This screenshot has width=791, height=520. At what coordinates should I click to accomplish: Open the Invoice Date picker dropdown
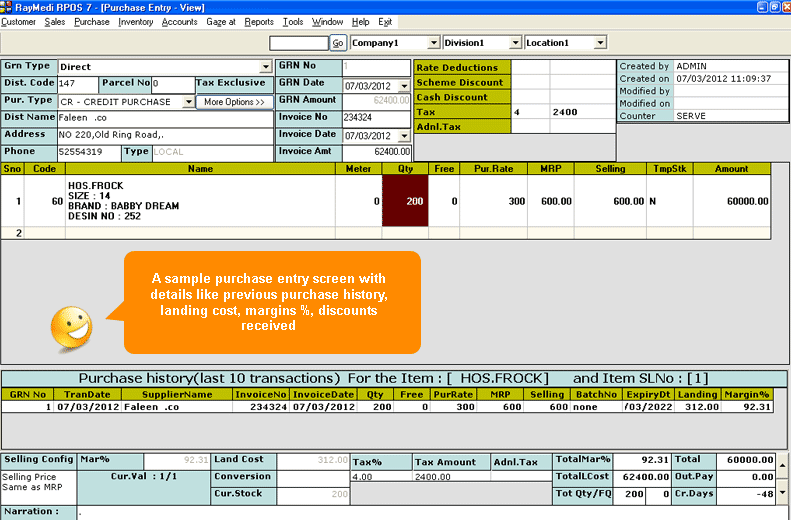coord(404,136)
